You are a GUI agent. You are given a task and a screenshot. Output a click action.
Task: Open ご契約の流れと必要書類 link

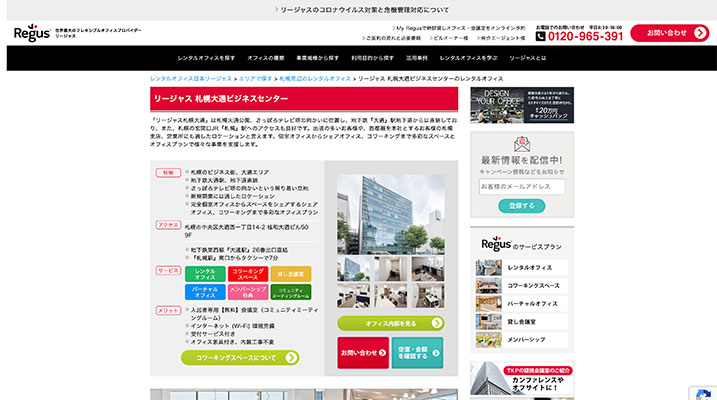[391, 38]
